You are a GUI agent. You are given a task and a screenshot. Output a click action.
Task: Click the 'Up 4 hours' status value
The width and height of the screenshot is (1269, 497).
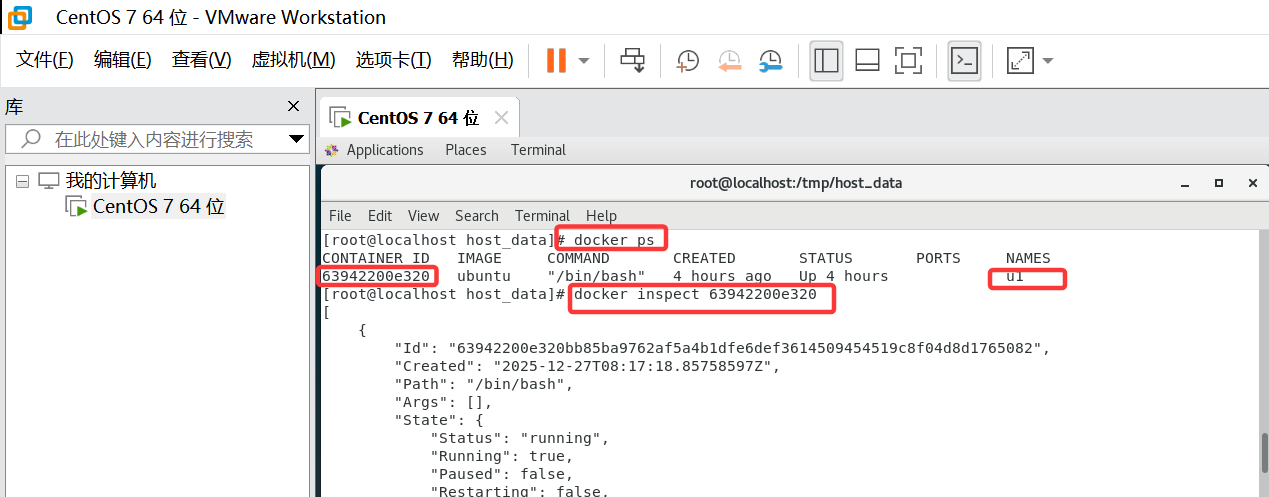(x=843, y=276)
